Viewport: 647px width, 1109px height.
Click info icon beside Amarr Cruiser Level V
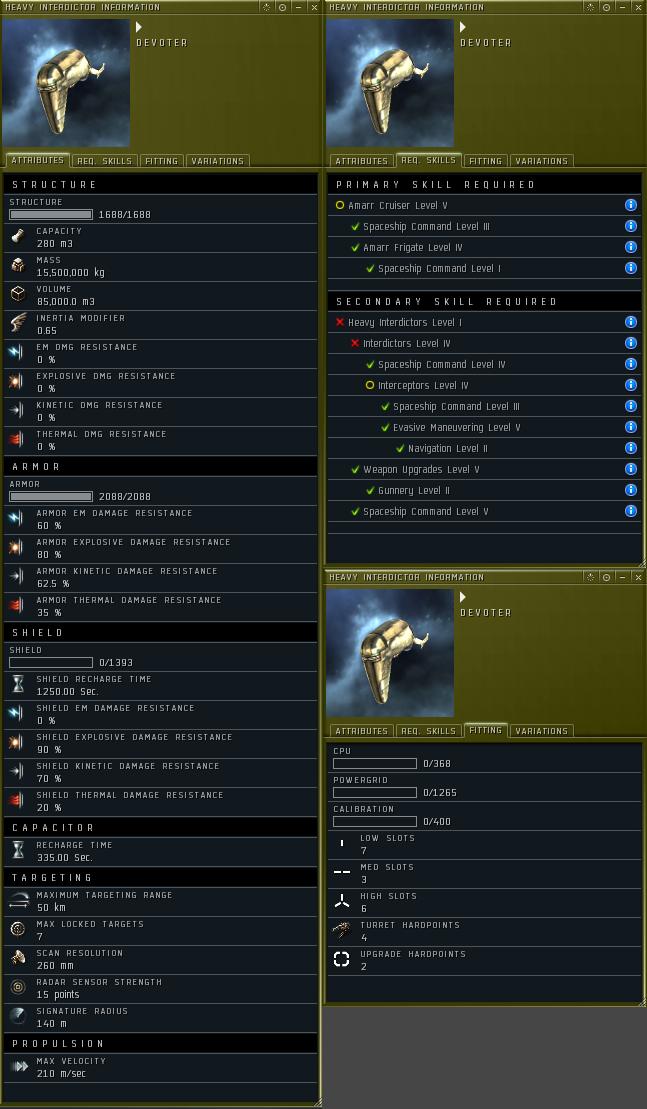pyautogui.click(x=631, y=205)
